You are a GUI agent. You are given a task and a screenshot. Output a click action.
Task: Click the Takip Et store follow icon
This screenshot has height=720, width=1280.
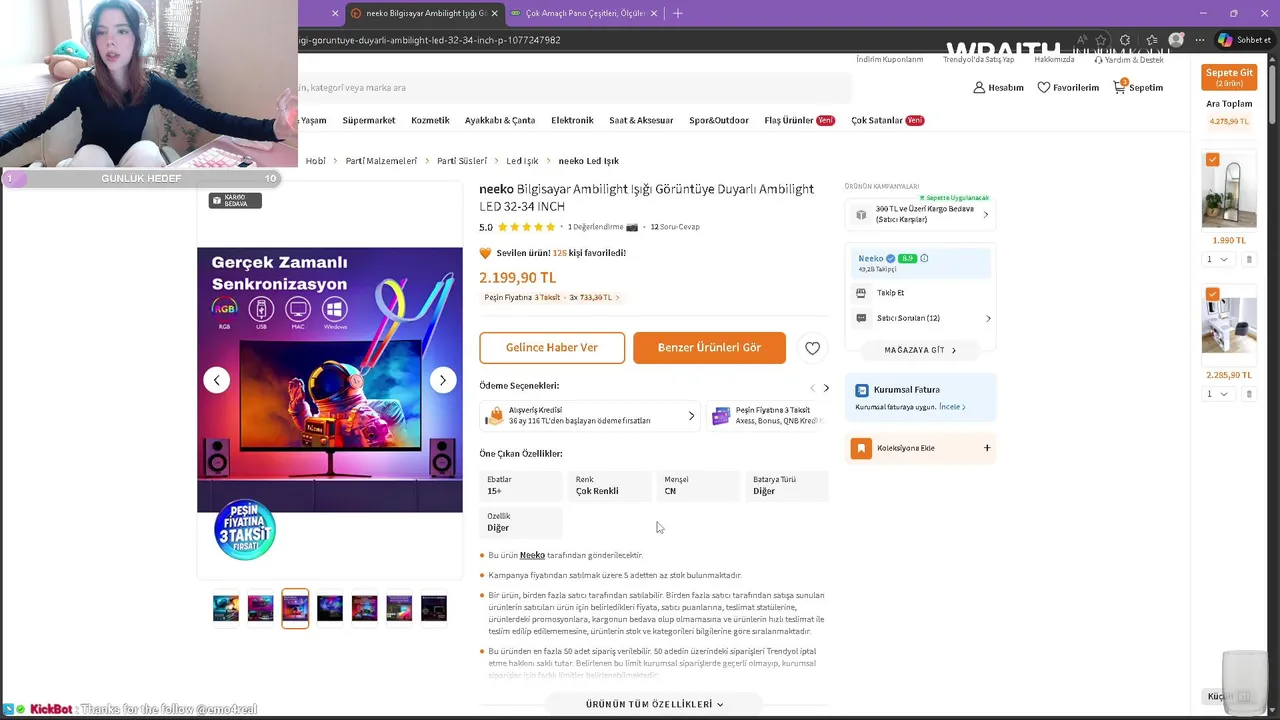(x=861, y=293)
